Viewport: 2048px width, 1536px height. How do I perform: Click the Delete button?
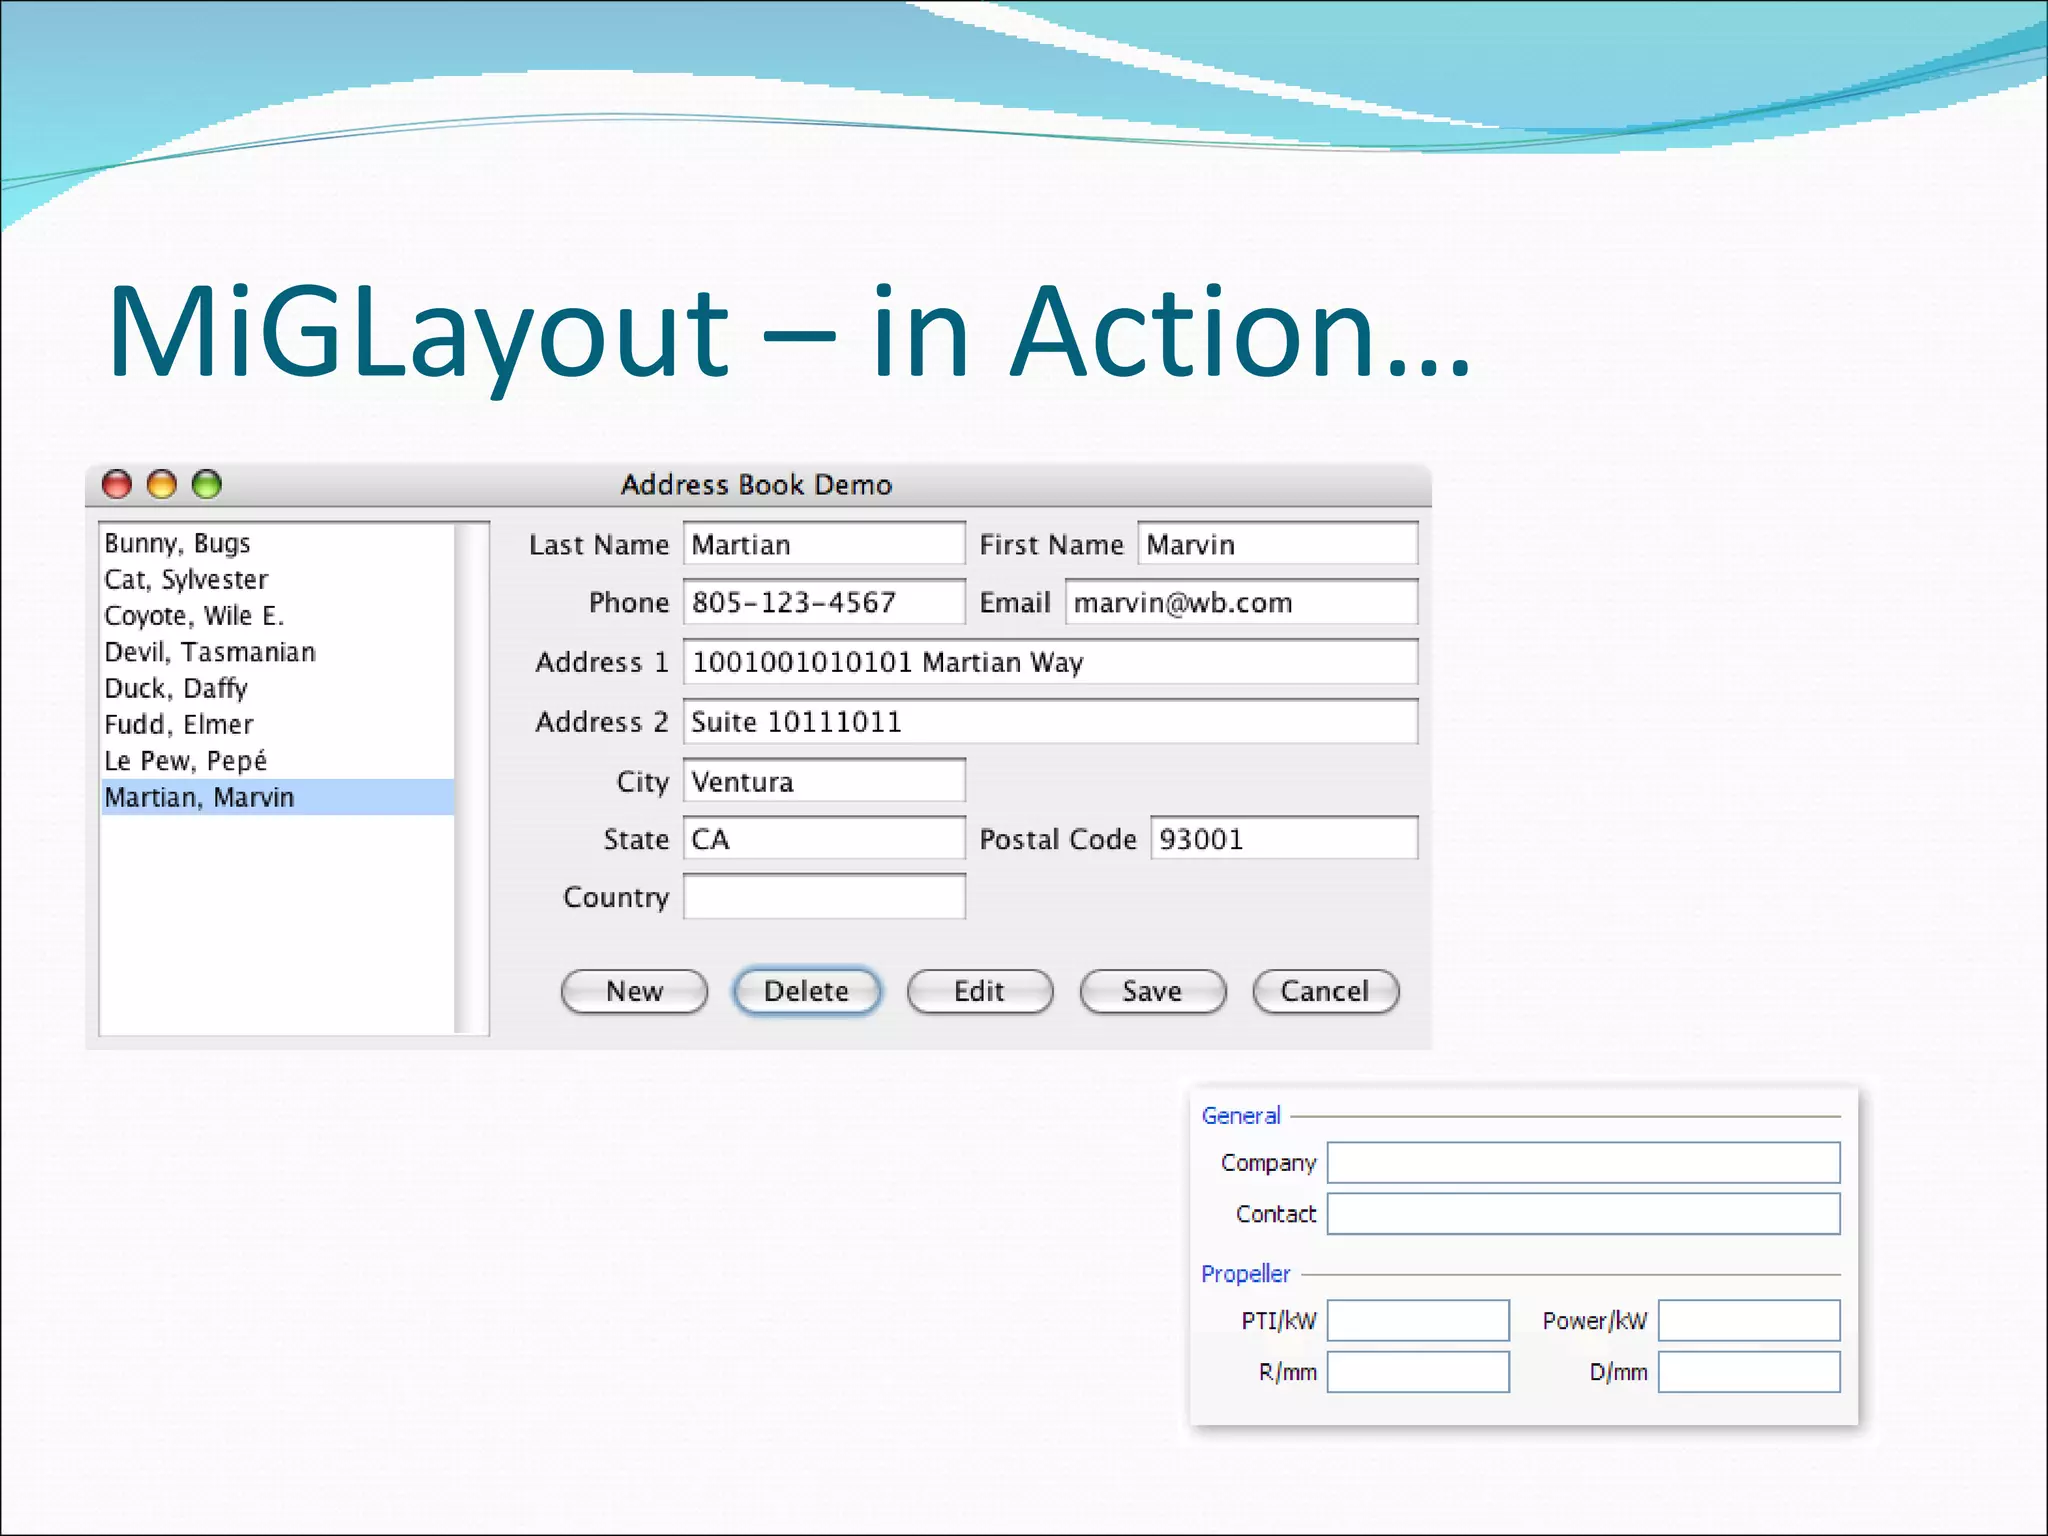pyautogui.click(x=807, y=991)
